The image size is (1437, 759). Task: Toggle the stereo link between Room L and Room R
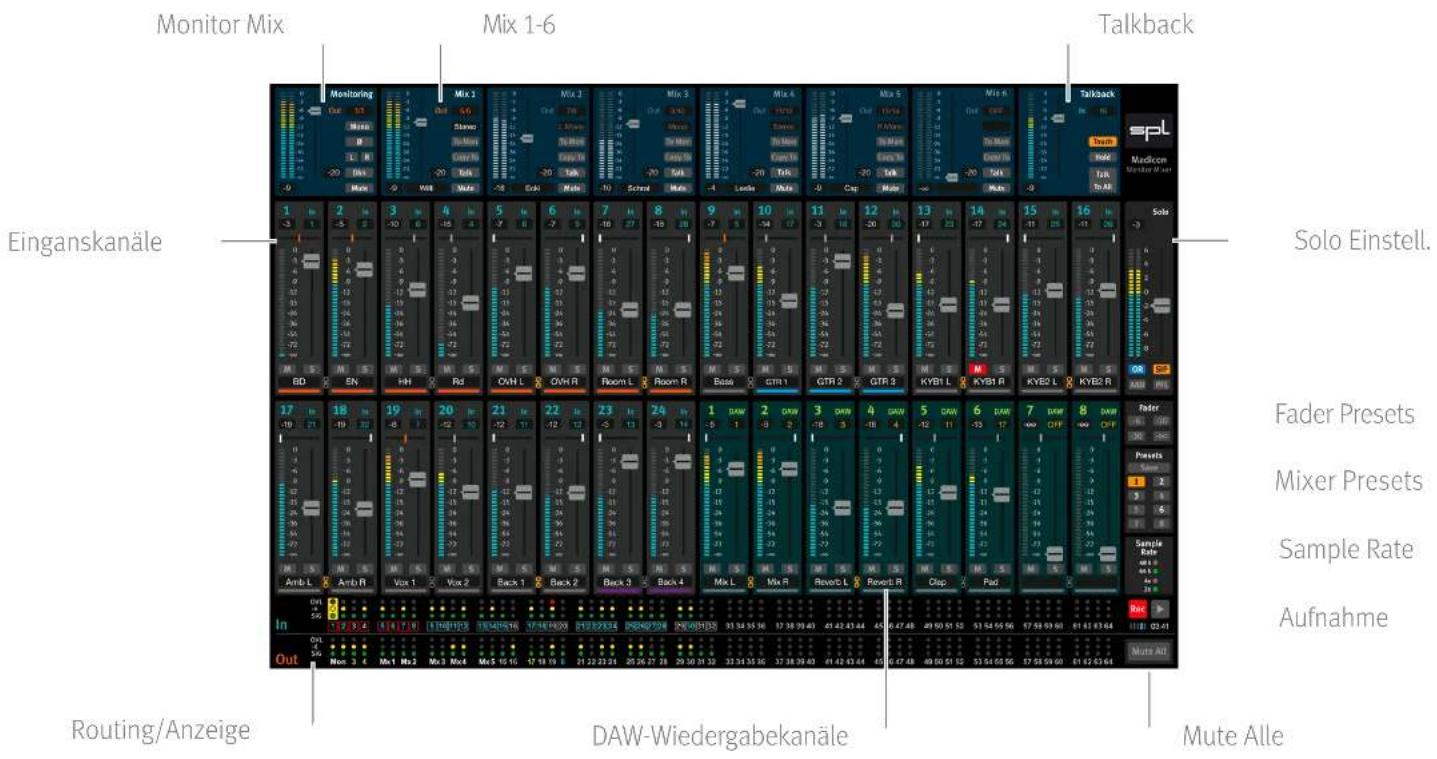pos(644,382)
